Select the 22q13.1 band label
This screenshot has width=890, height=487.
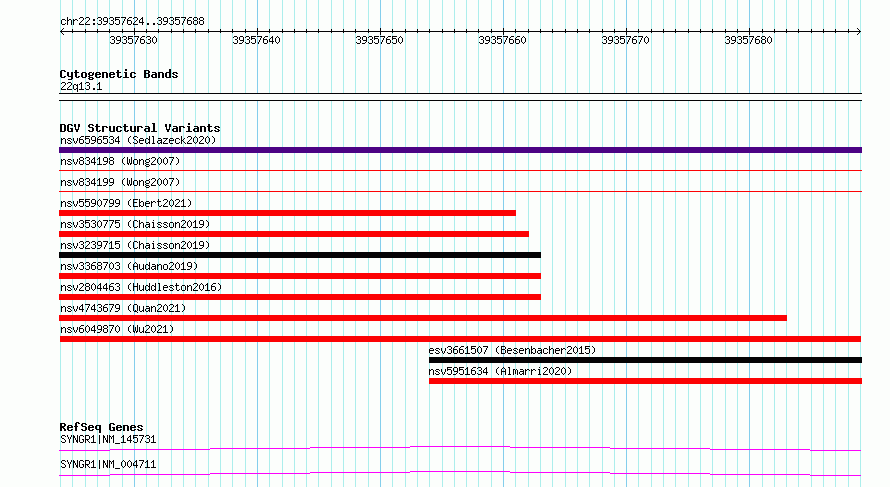coord(81,86)
